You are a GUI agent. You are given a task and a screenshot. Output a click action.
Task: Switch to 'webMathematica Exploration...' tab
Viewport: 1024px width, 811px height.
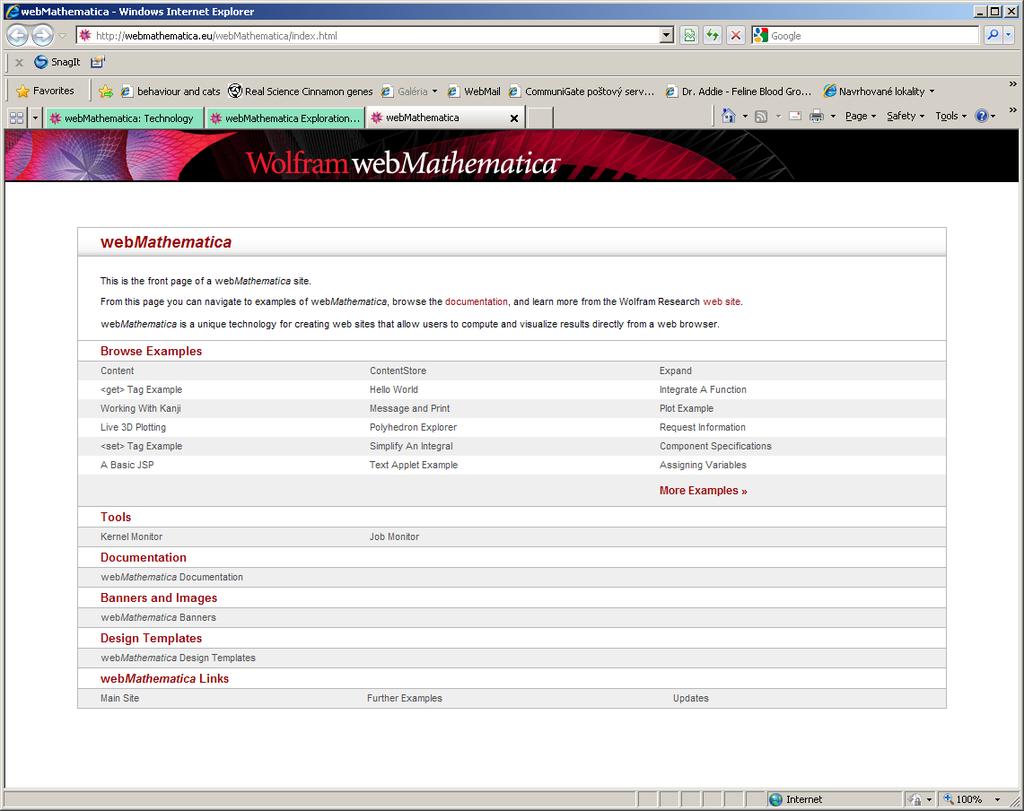285,118
